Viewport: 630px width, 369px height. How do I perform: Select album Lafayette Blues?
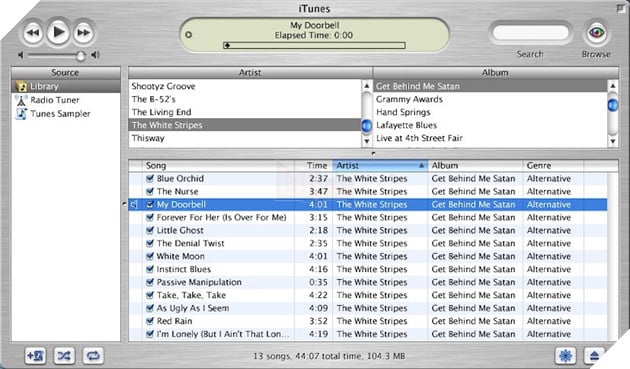click(x=490, y=125)
